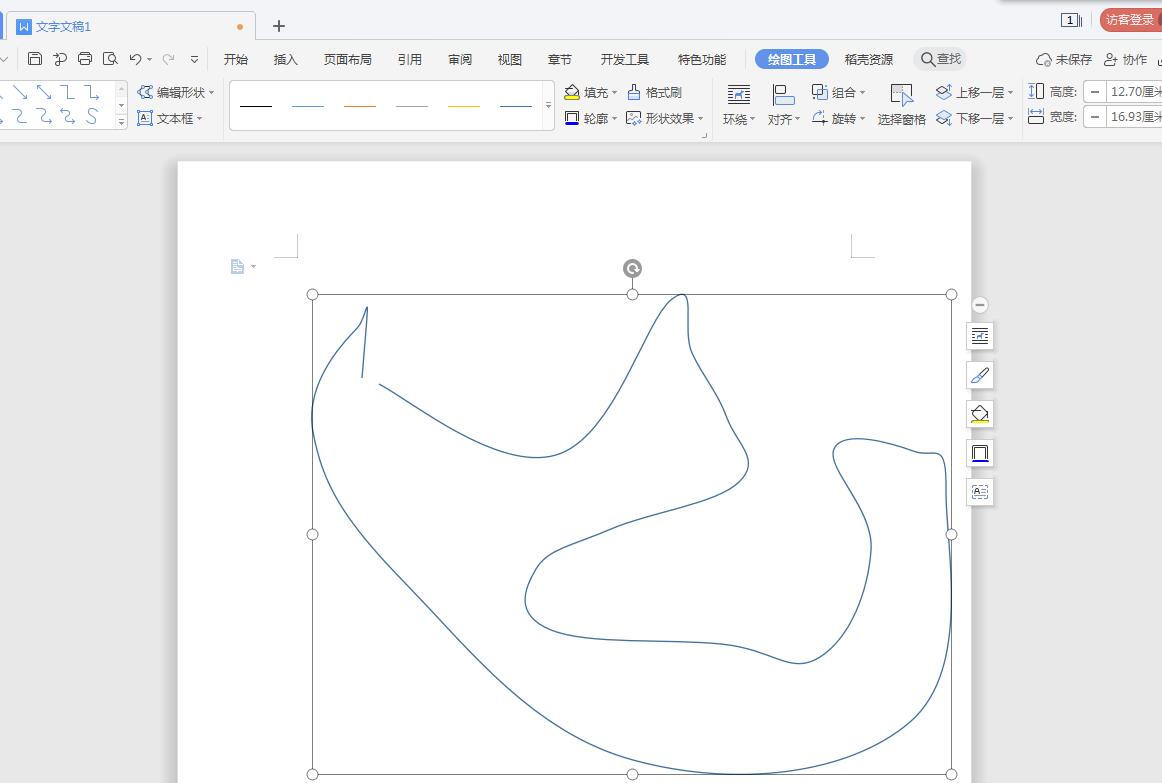Click the 协作 collaborate button
Image resolution: width=1162 pixels, height=783 pixels.
click(1125, 59)
